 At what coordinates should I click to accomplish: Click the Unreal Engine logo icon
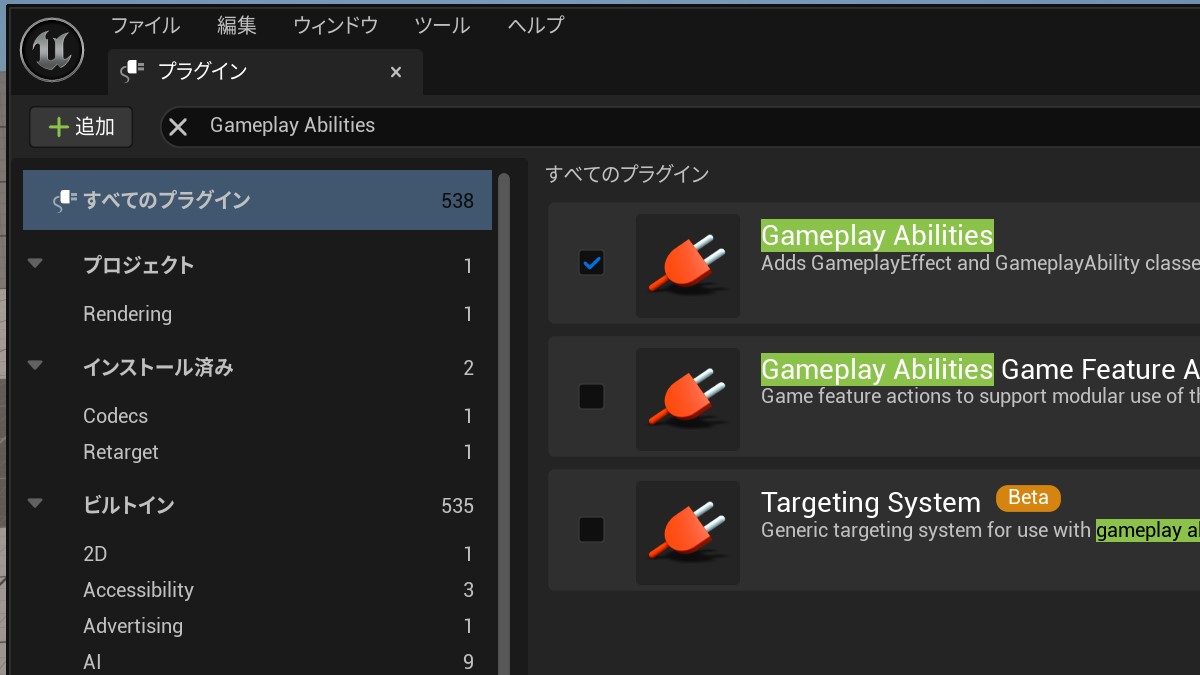click(x=52, y=50)
